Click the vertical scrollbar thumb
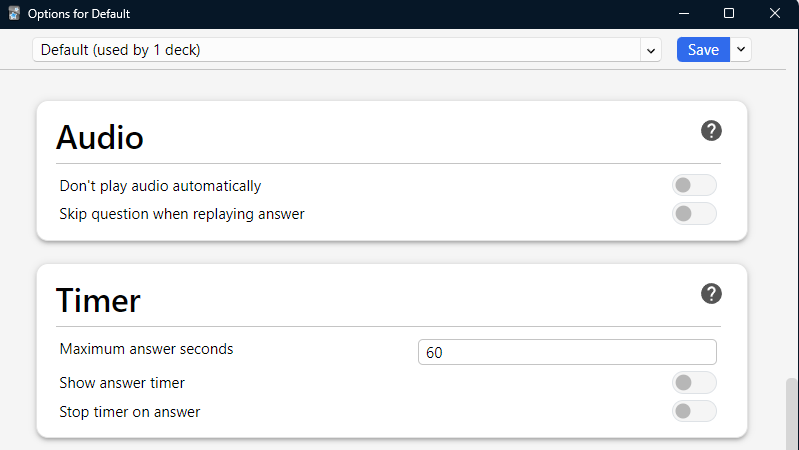The height and width of the screenshot is (450, 799). click(791, 413)
